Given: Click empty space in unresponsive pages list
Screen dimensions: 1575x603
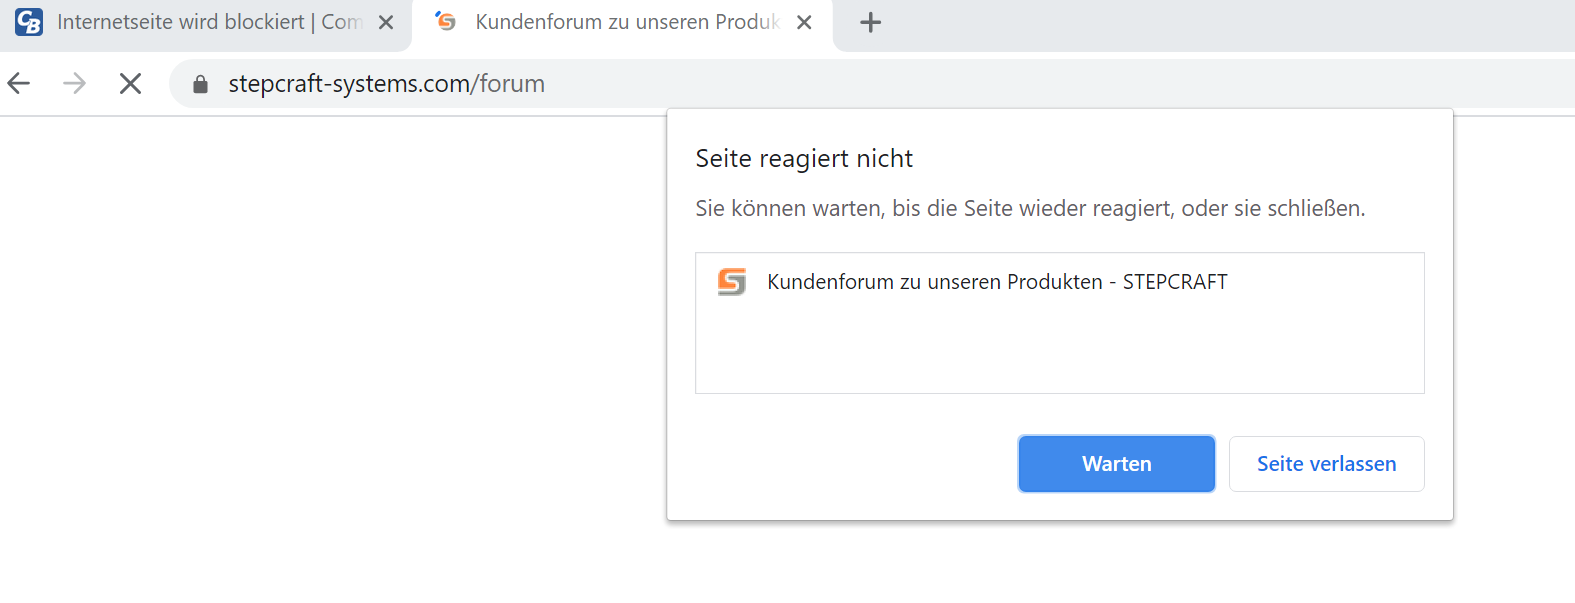Looking at the screenshot, I should tap(1058, 350).
